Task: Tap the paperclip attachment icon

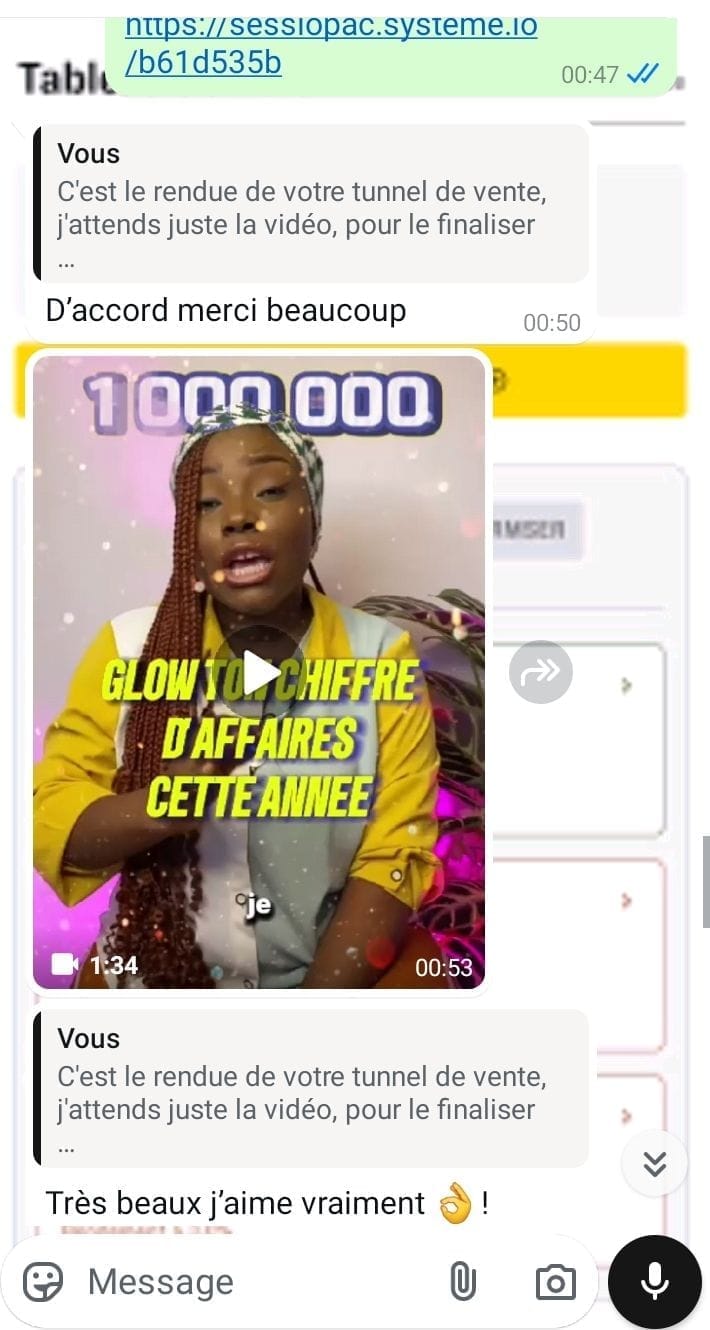Action: [x=463, y=1281]
